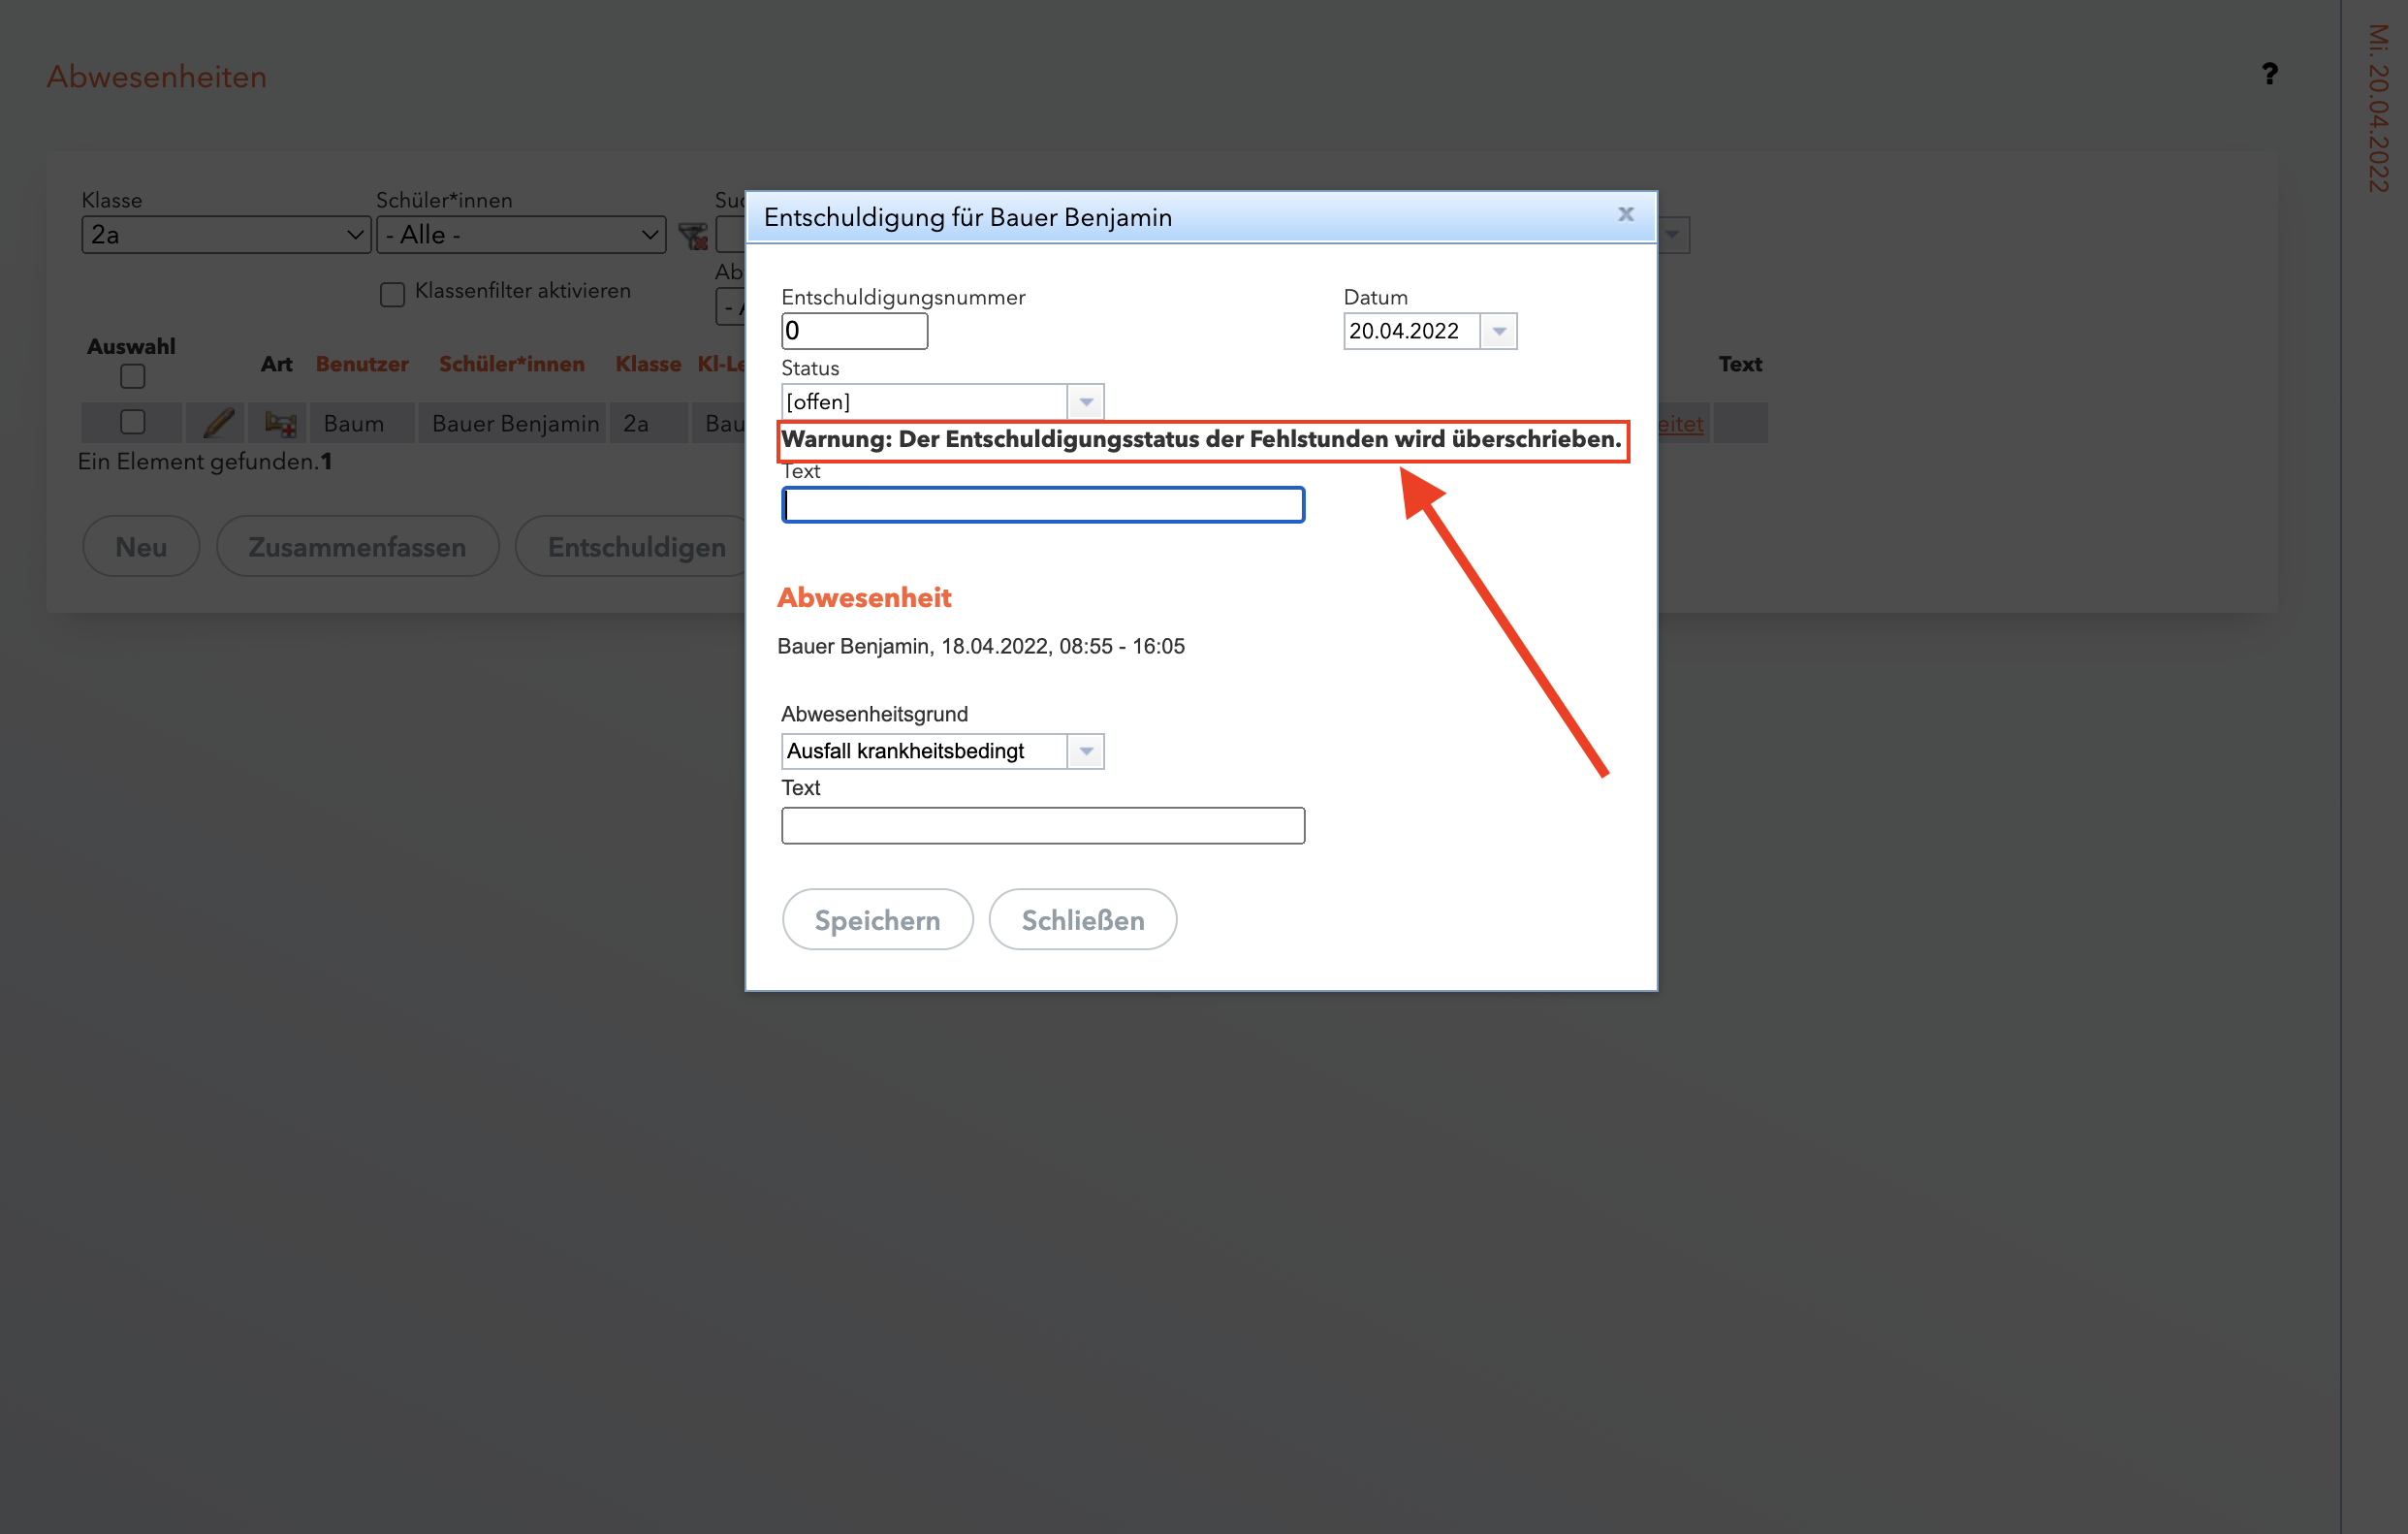Check the Auswahl select-all checkbox
Screen dimensions: 2408x1534
[x=132, y=377]
